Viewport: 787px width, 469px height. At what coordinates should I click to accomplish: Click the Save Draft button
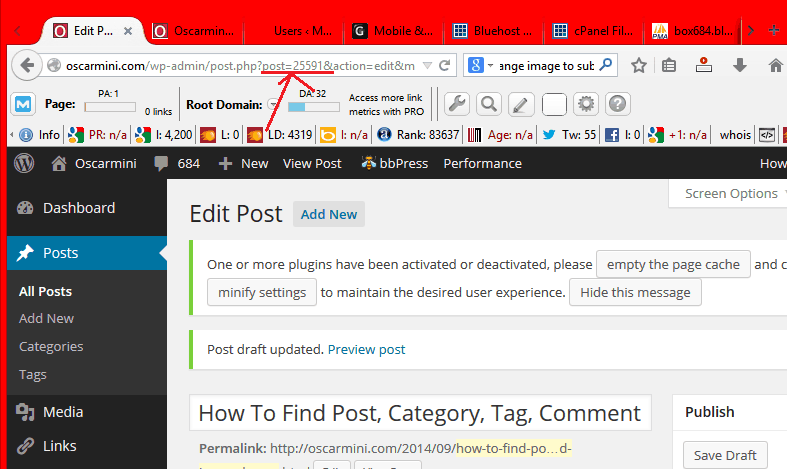pyautogui.click(x=725, y=455)
